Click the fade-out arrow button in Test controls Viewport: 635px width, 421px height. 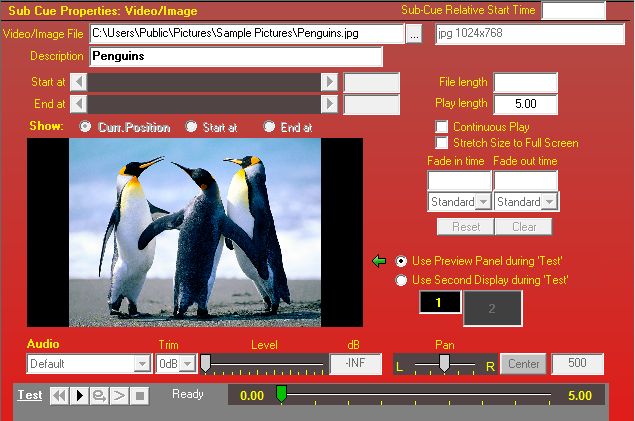(x=119, y=395)
